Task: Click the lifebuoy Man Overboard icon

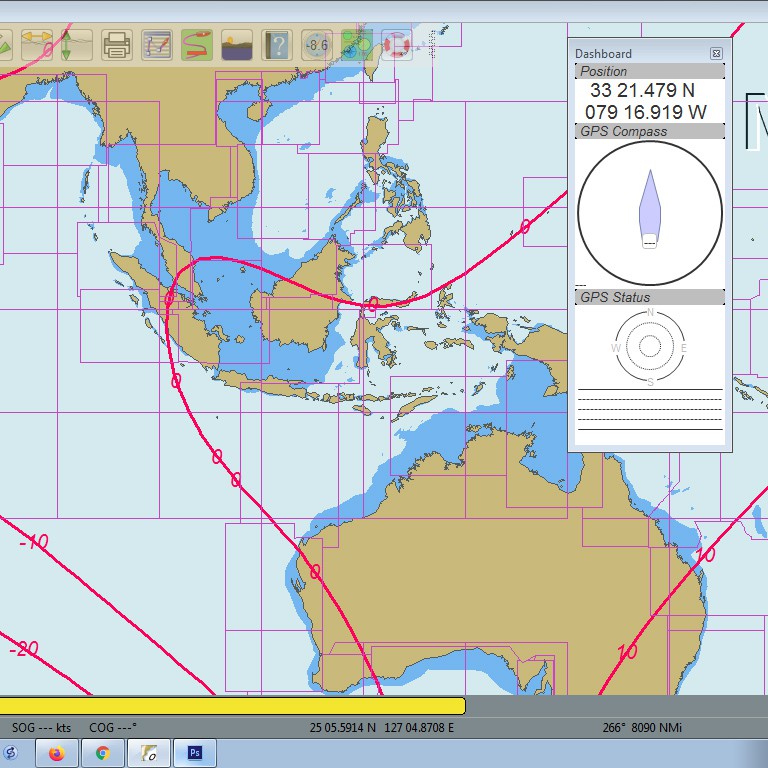Action: [x=396, y=45]
